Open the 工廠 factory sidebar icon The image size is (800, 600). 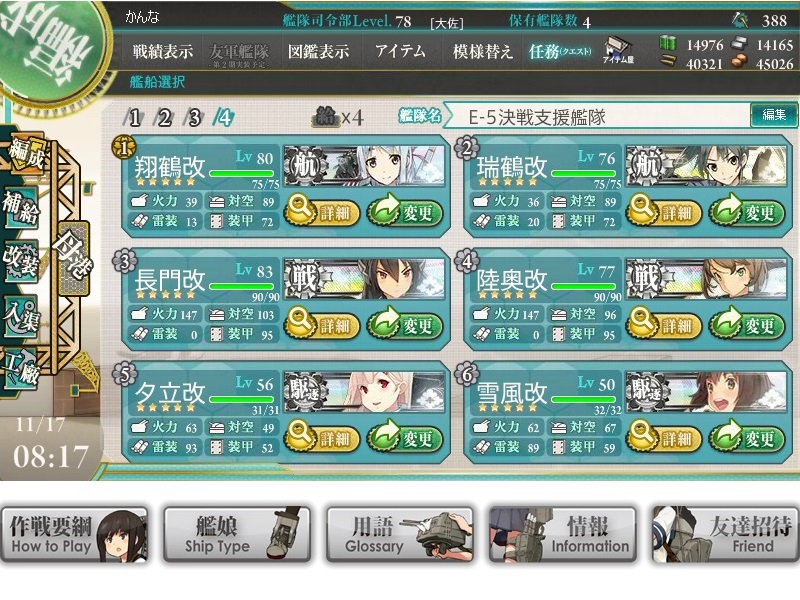tap(20, 369)
